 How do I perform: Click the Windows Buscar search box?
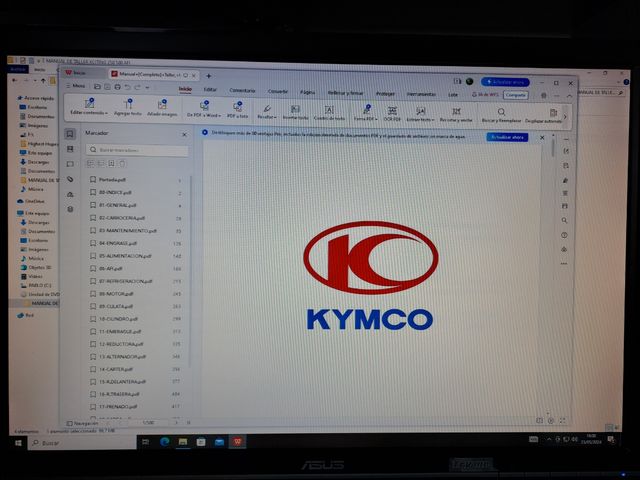82,443
